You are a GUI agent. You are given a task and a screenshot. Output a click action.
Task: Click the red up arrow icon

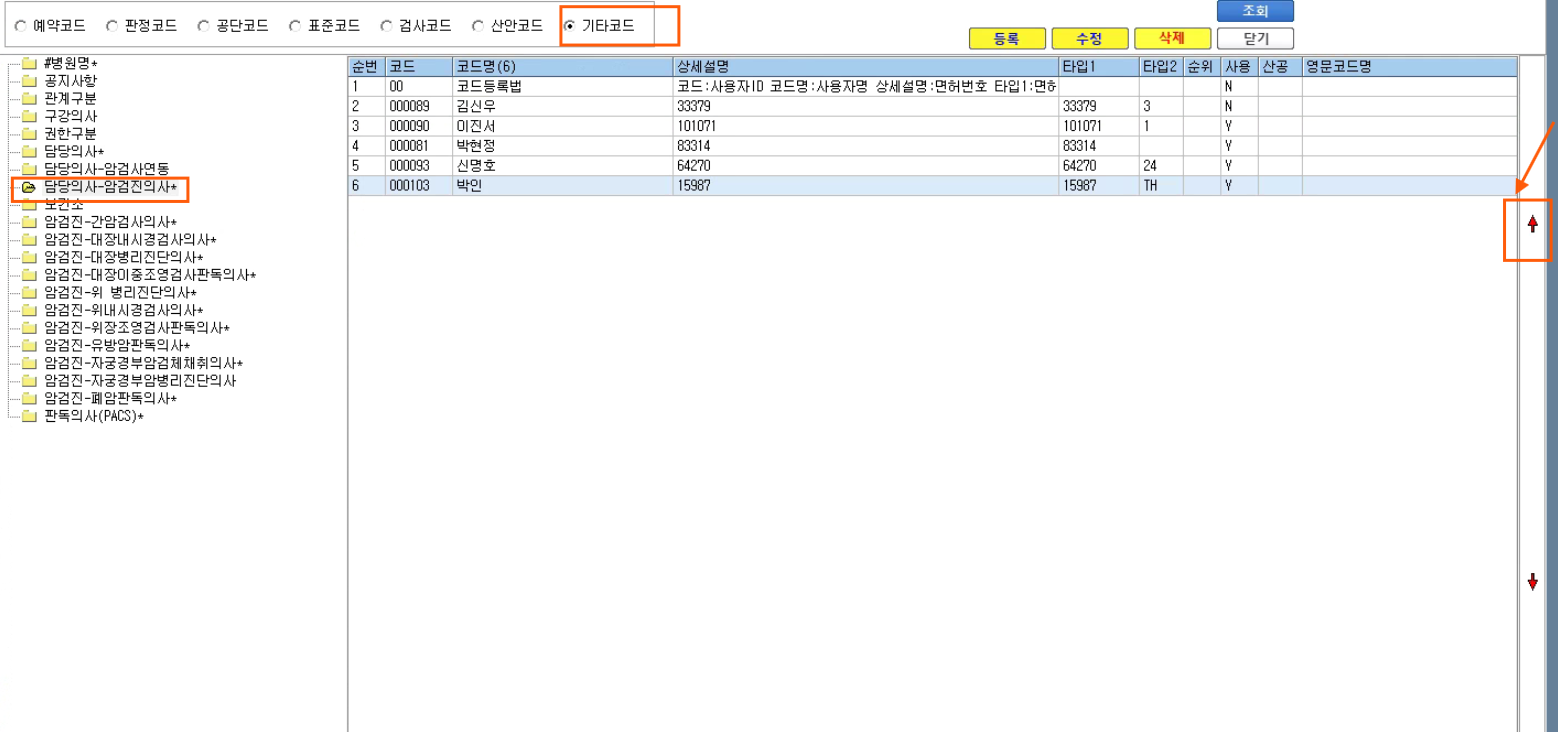(1532, 225)
